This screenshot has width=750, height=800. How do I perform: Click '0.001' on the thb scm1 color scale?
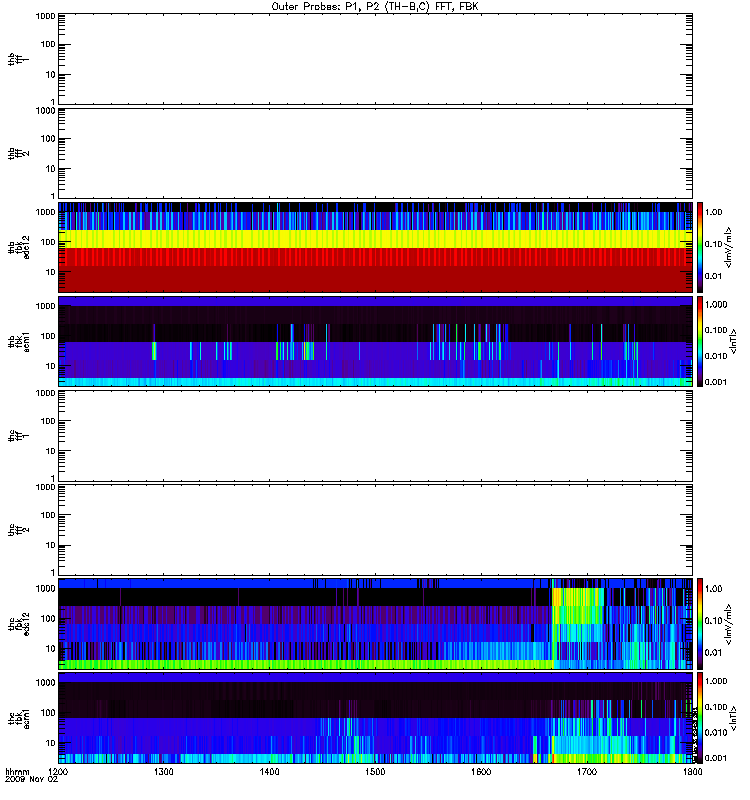point(716,382)
